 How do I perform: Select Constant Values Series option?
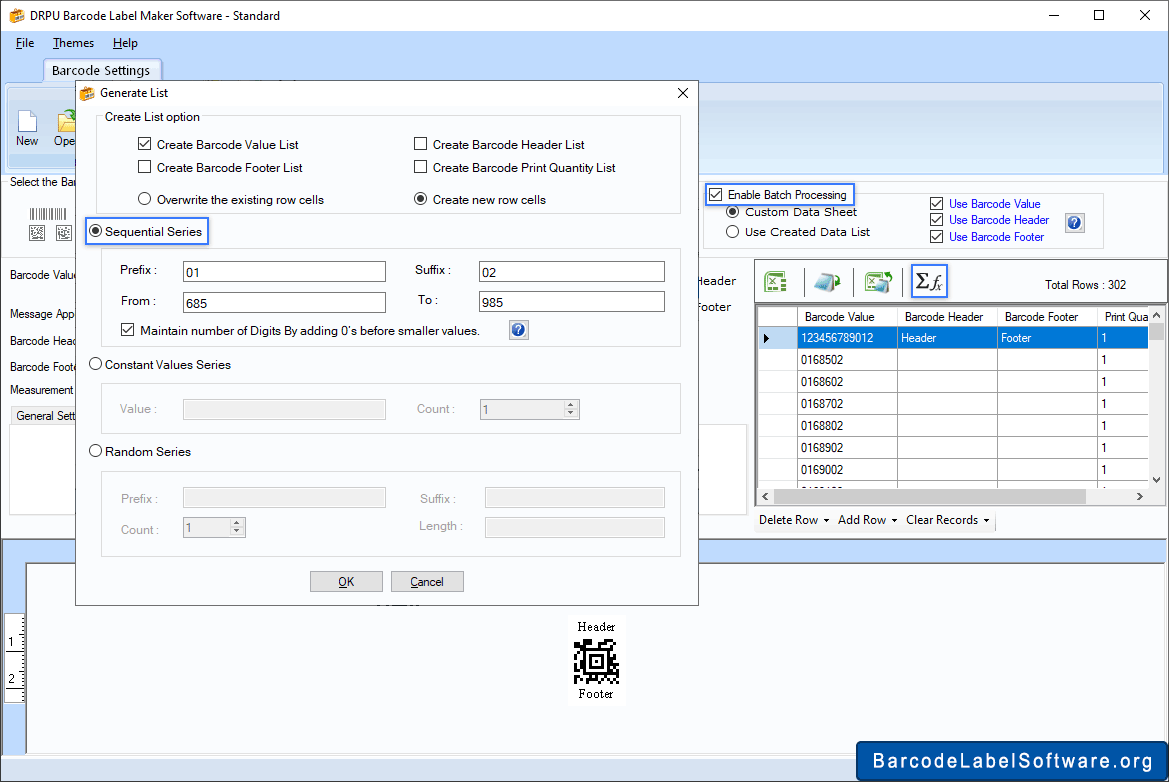(x=95, y=364)
